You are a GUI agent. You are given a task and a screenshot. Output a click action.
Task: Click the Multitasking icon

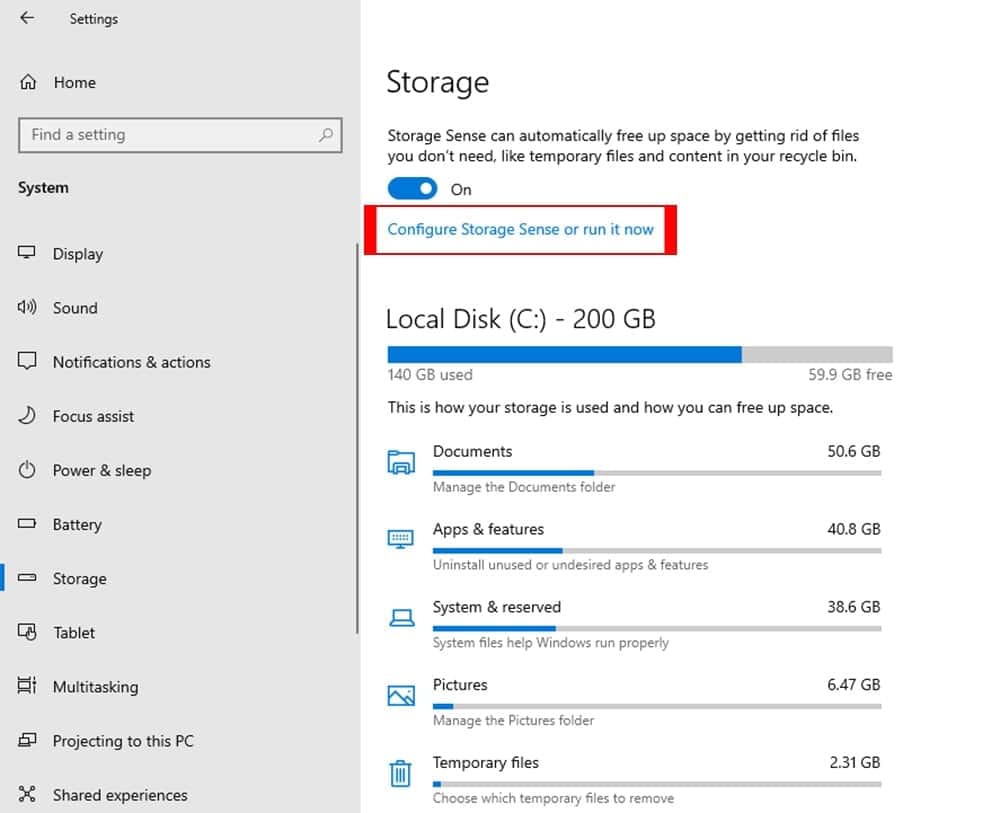tap(27, 685)
